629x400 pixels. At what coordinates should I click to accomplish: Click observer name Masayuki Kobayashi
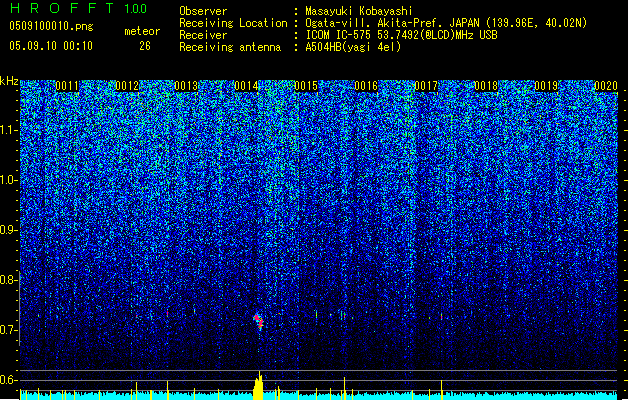(359, 11)
